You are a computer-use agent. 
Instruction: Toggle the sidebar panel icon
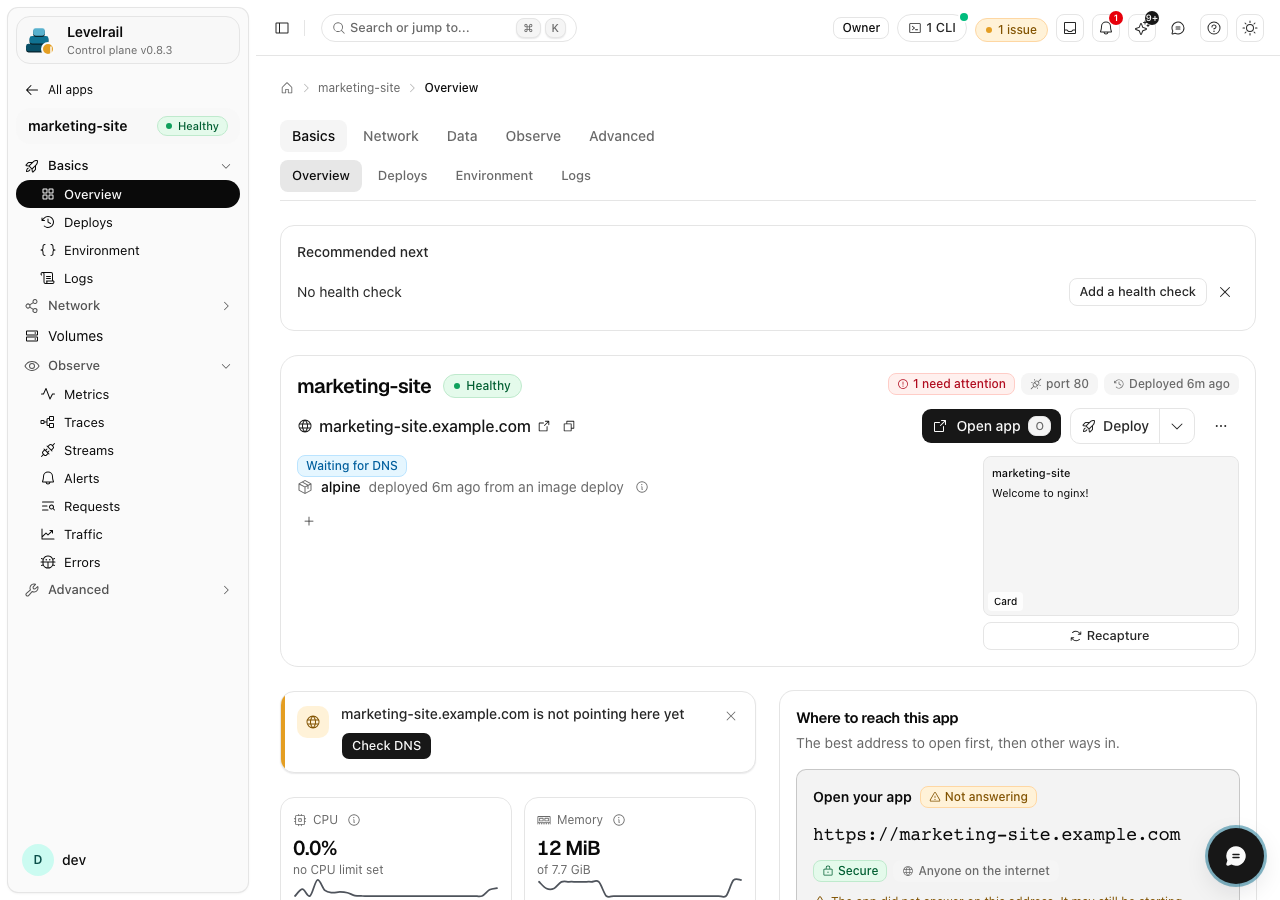[282, 28]
